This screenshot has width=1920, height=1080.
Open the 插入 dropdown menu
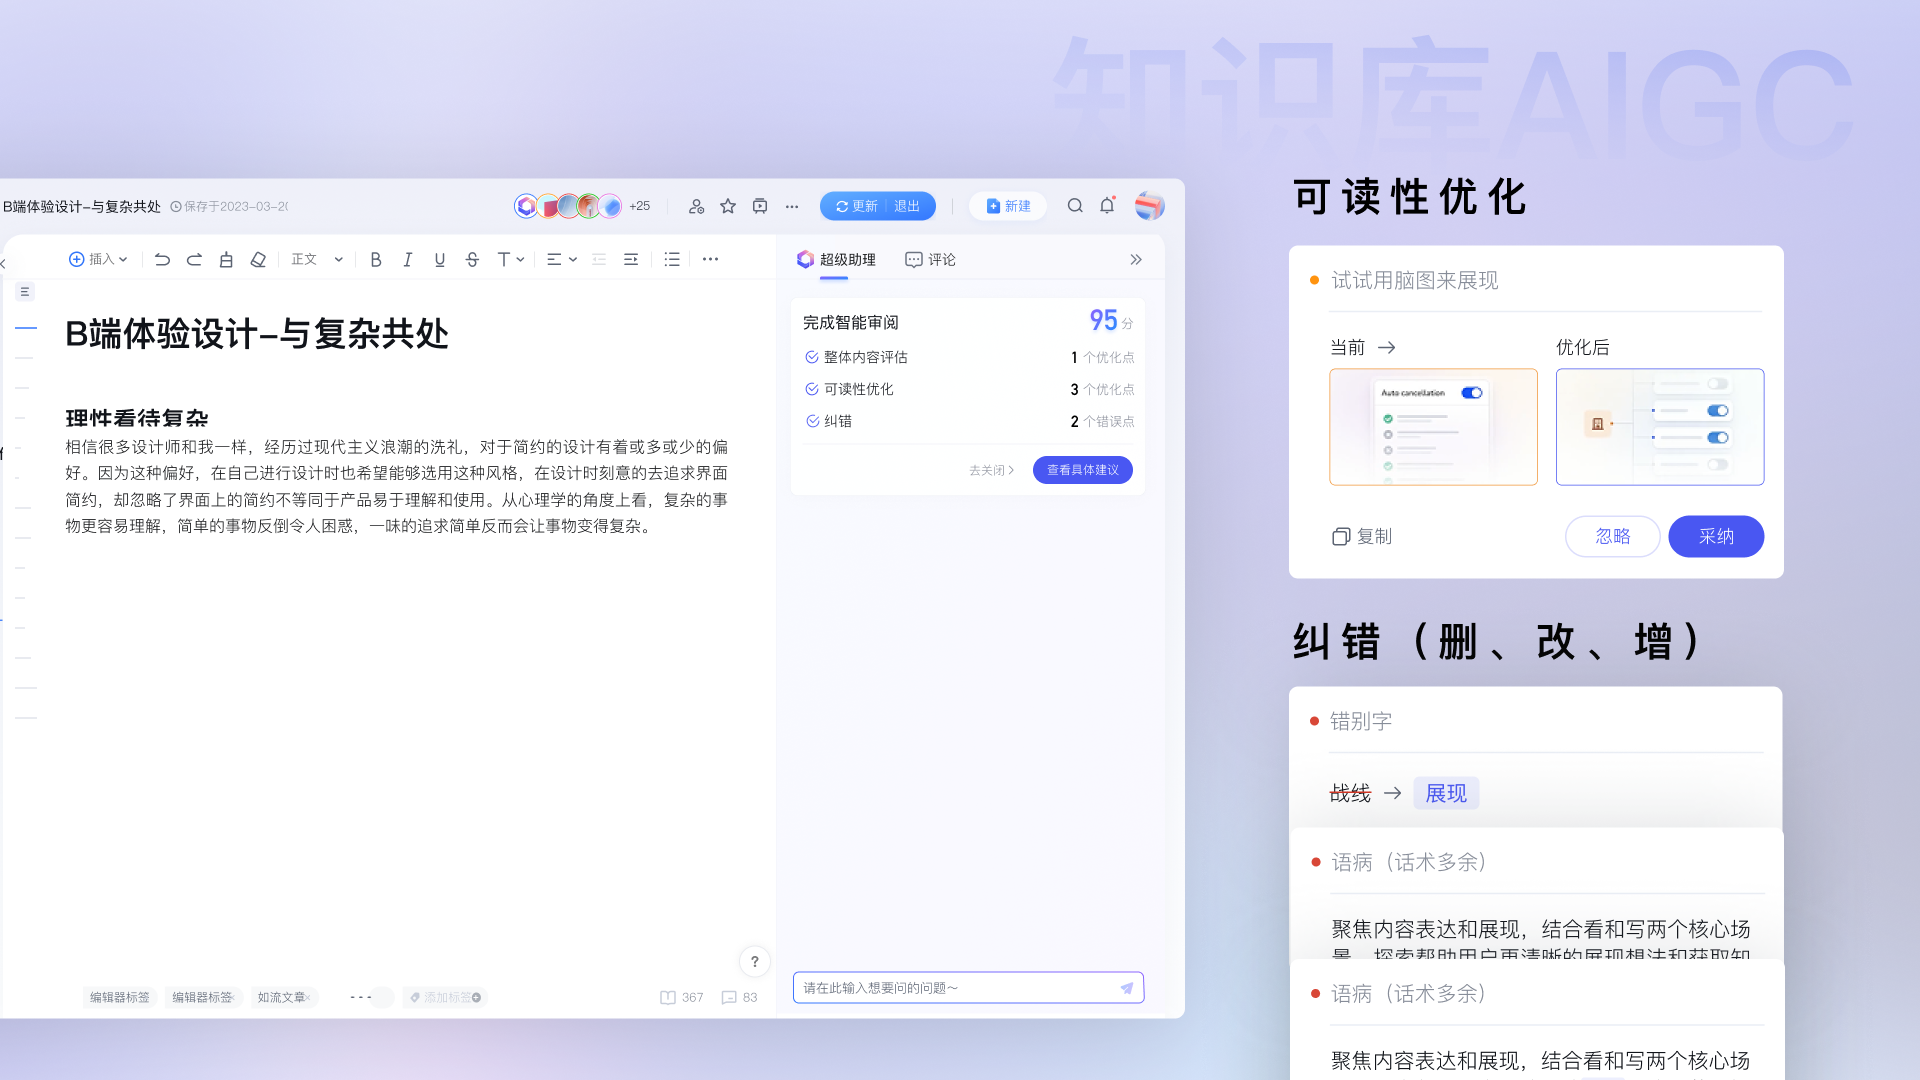click(x=98, y=260)
